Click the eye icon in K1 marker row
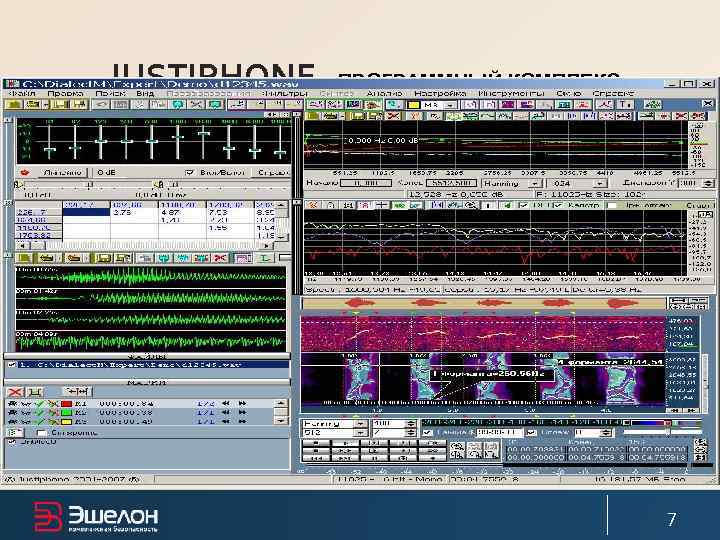This screenshot has height=540, width=720. coord(13,404)
